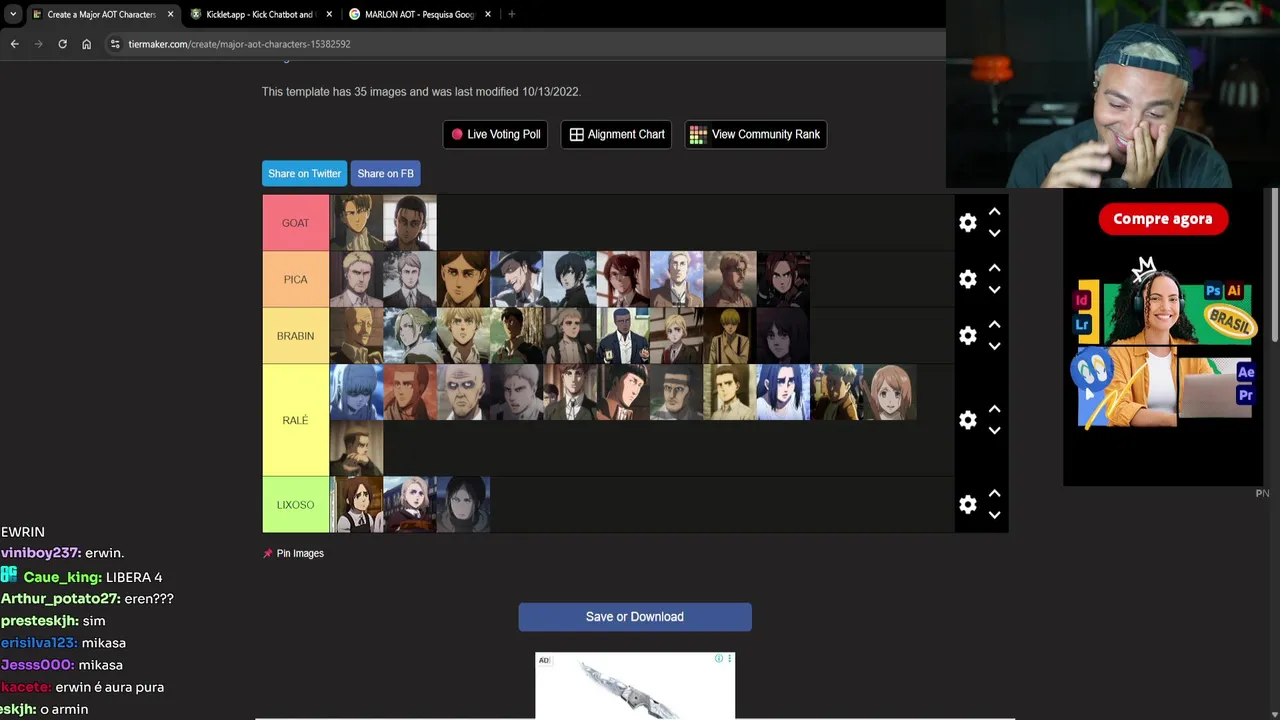Click the PICA tier color label
1280x720 pixels.
296,279
